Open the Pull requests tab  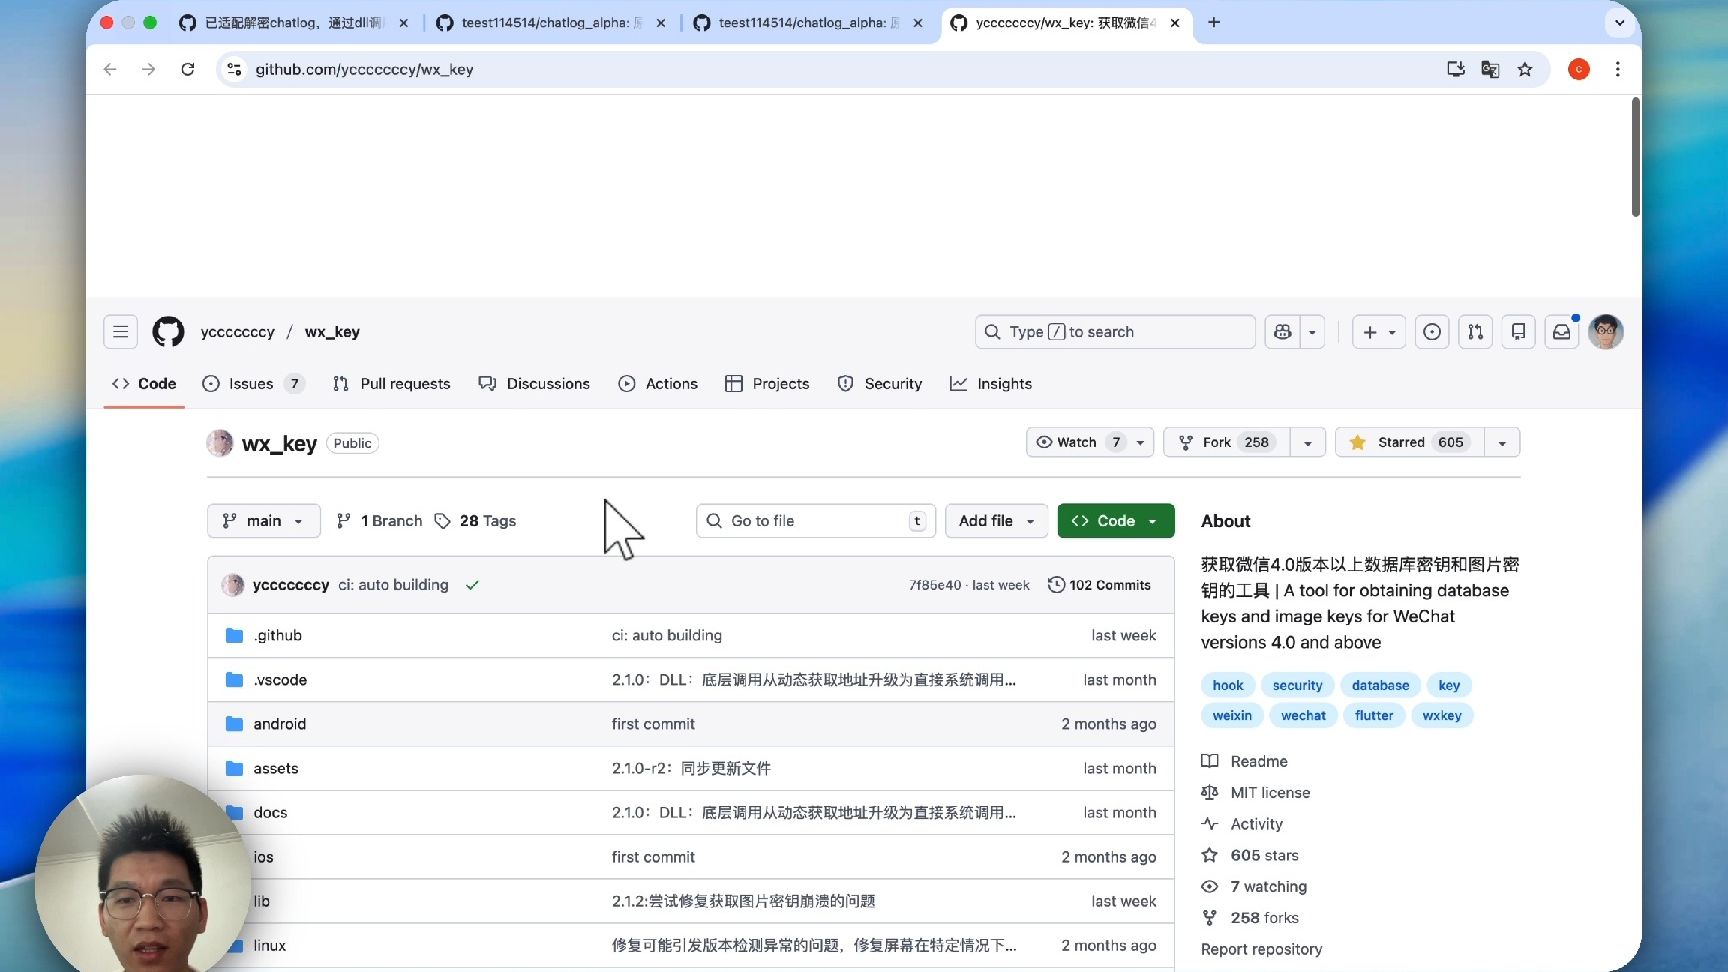[x=391, y=384]
